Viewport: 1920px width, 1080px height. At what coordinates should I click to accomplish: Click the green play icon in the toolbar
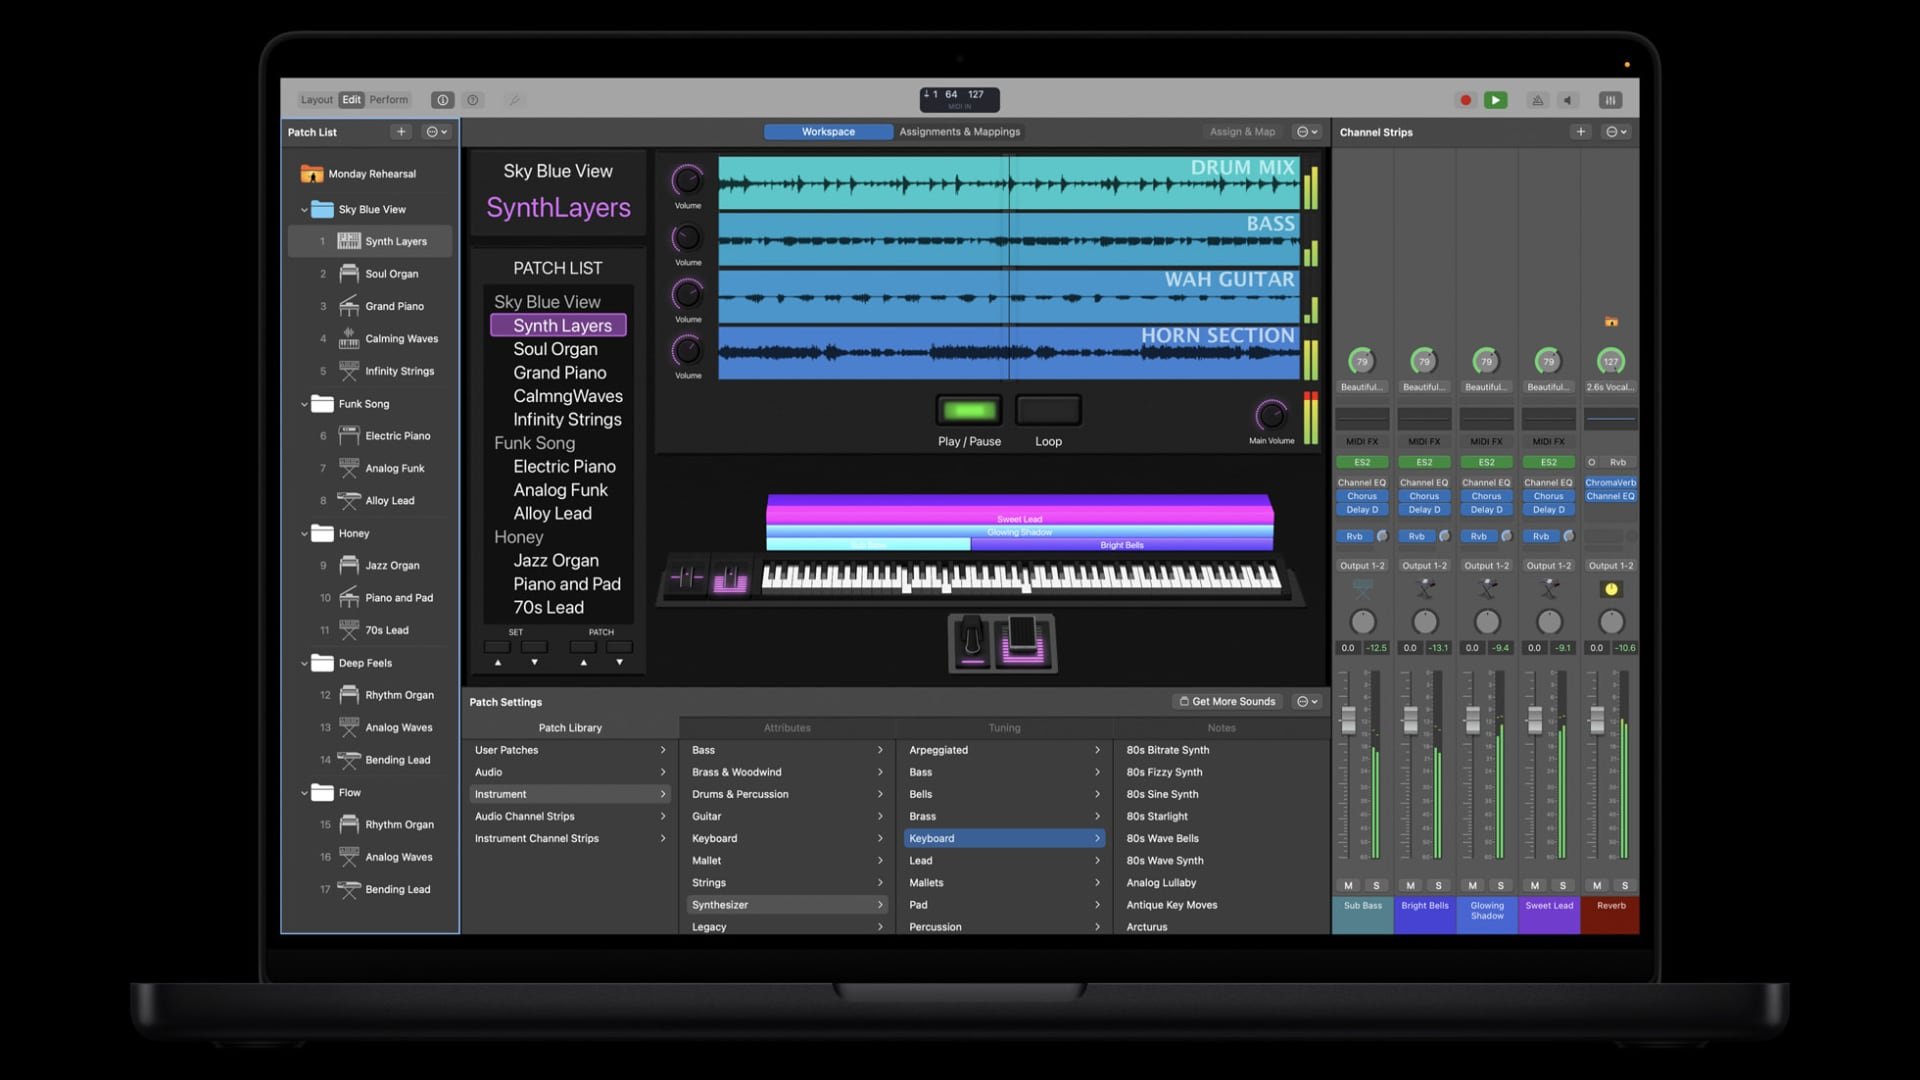coord(1496,100)
